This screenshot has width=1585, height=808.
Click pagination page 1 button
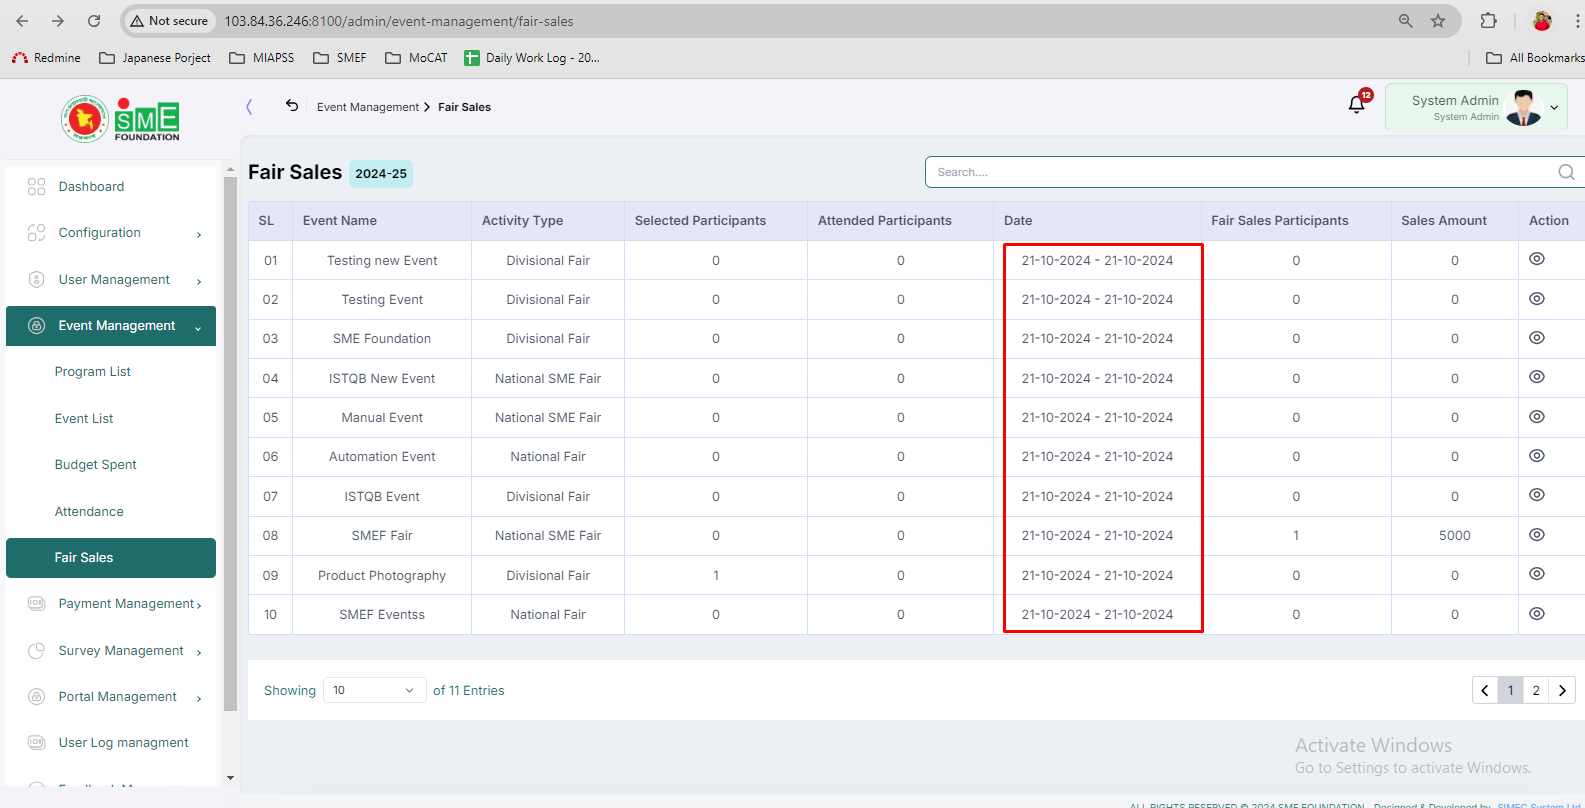1510,690
